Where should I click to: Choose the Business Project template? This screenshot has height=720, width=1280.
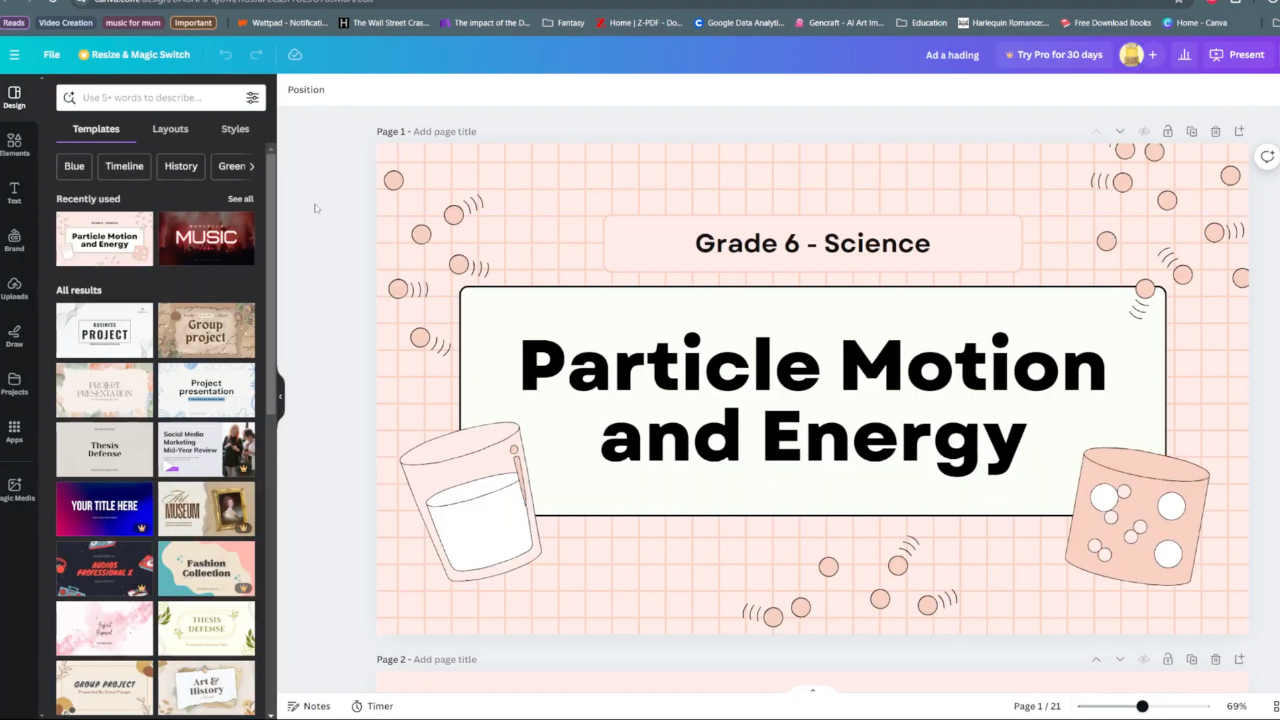[x=105, y=330]
